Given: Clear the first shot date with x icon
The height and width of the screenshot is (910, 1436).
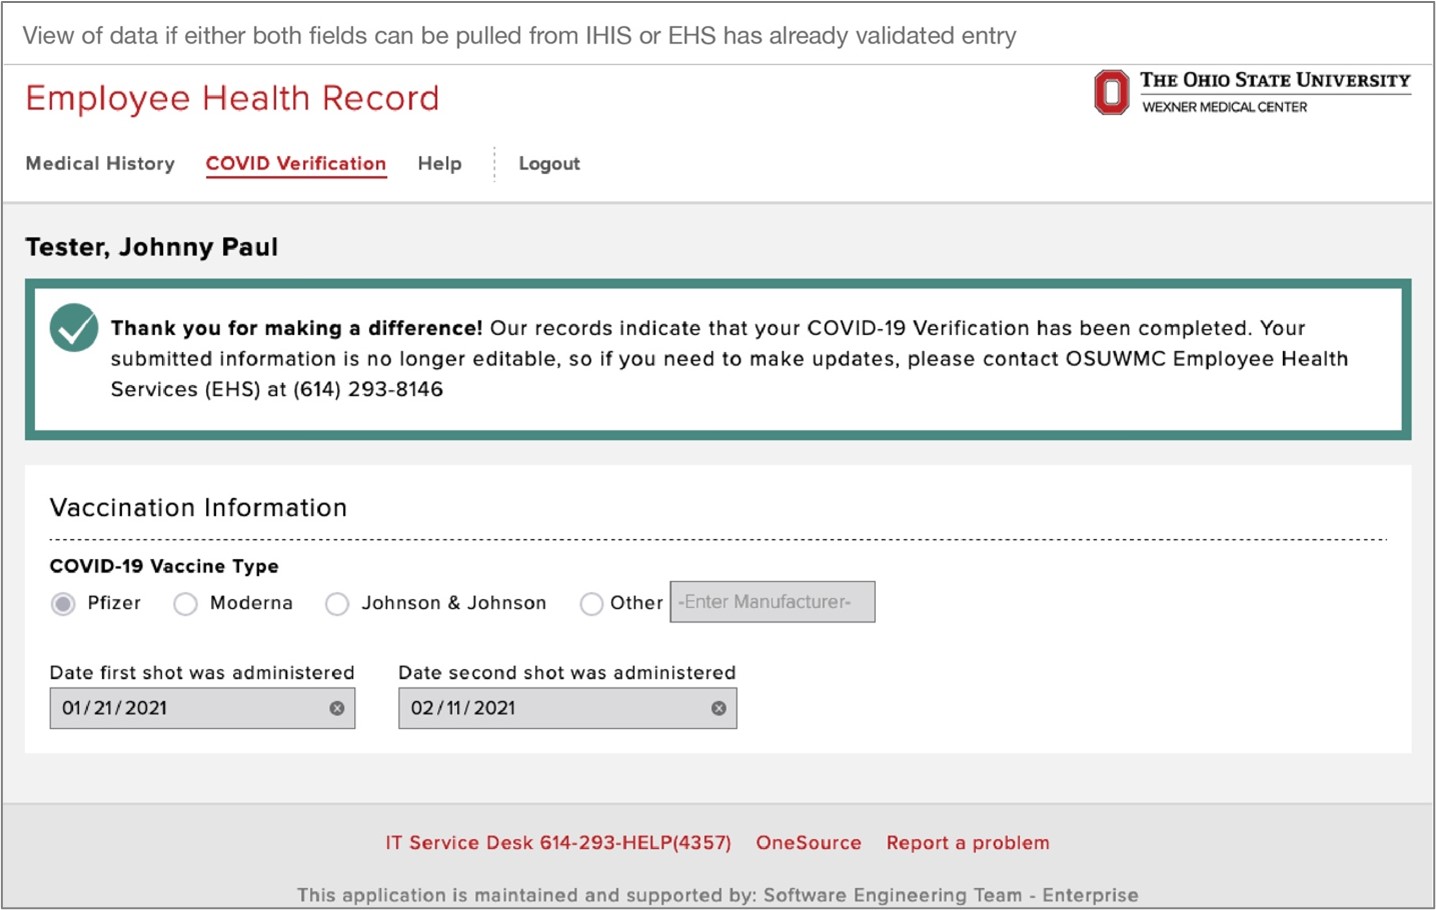Looking at the screenshot, I should [x=337, y=708].
